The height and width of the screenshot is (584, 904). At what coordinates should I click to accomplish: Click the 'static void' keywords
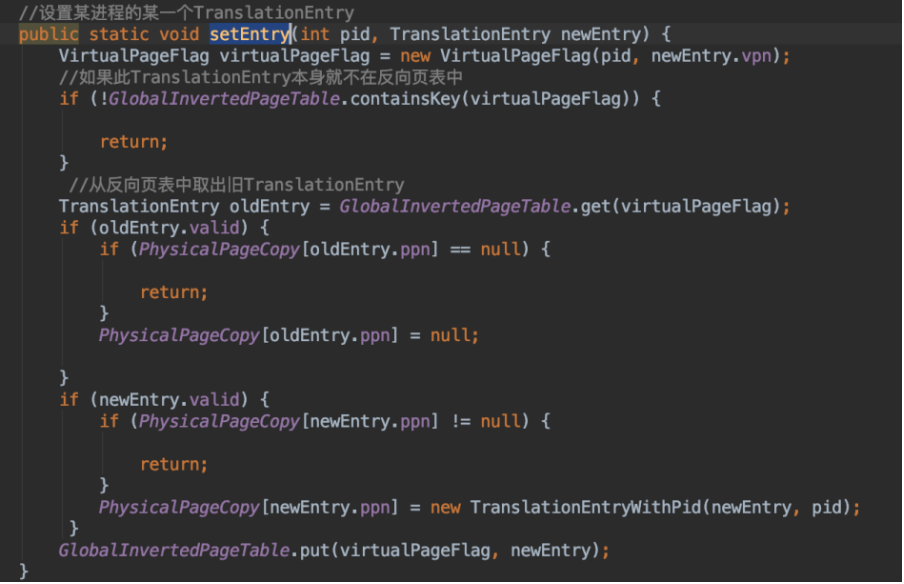(x=144, y=35)
